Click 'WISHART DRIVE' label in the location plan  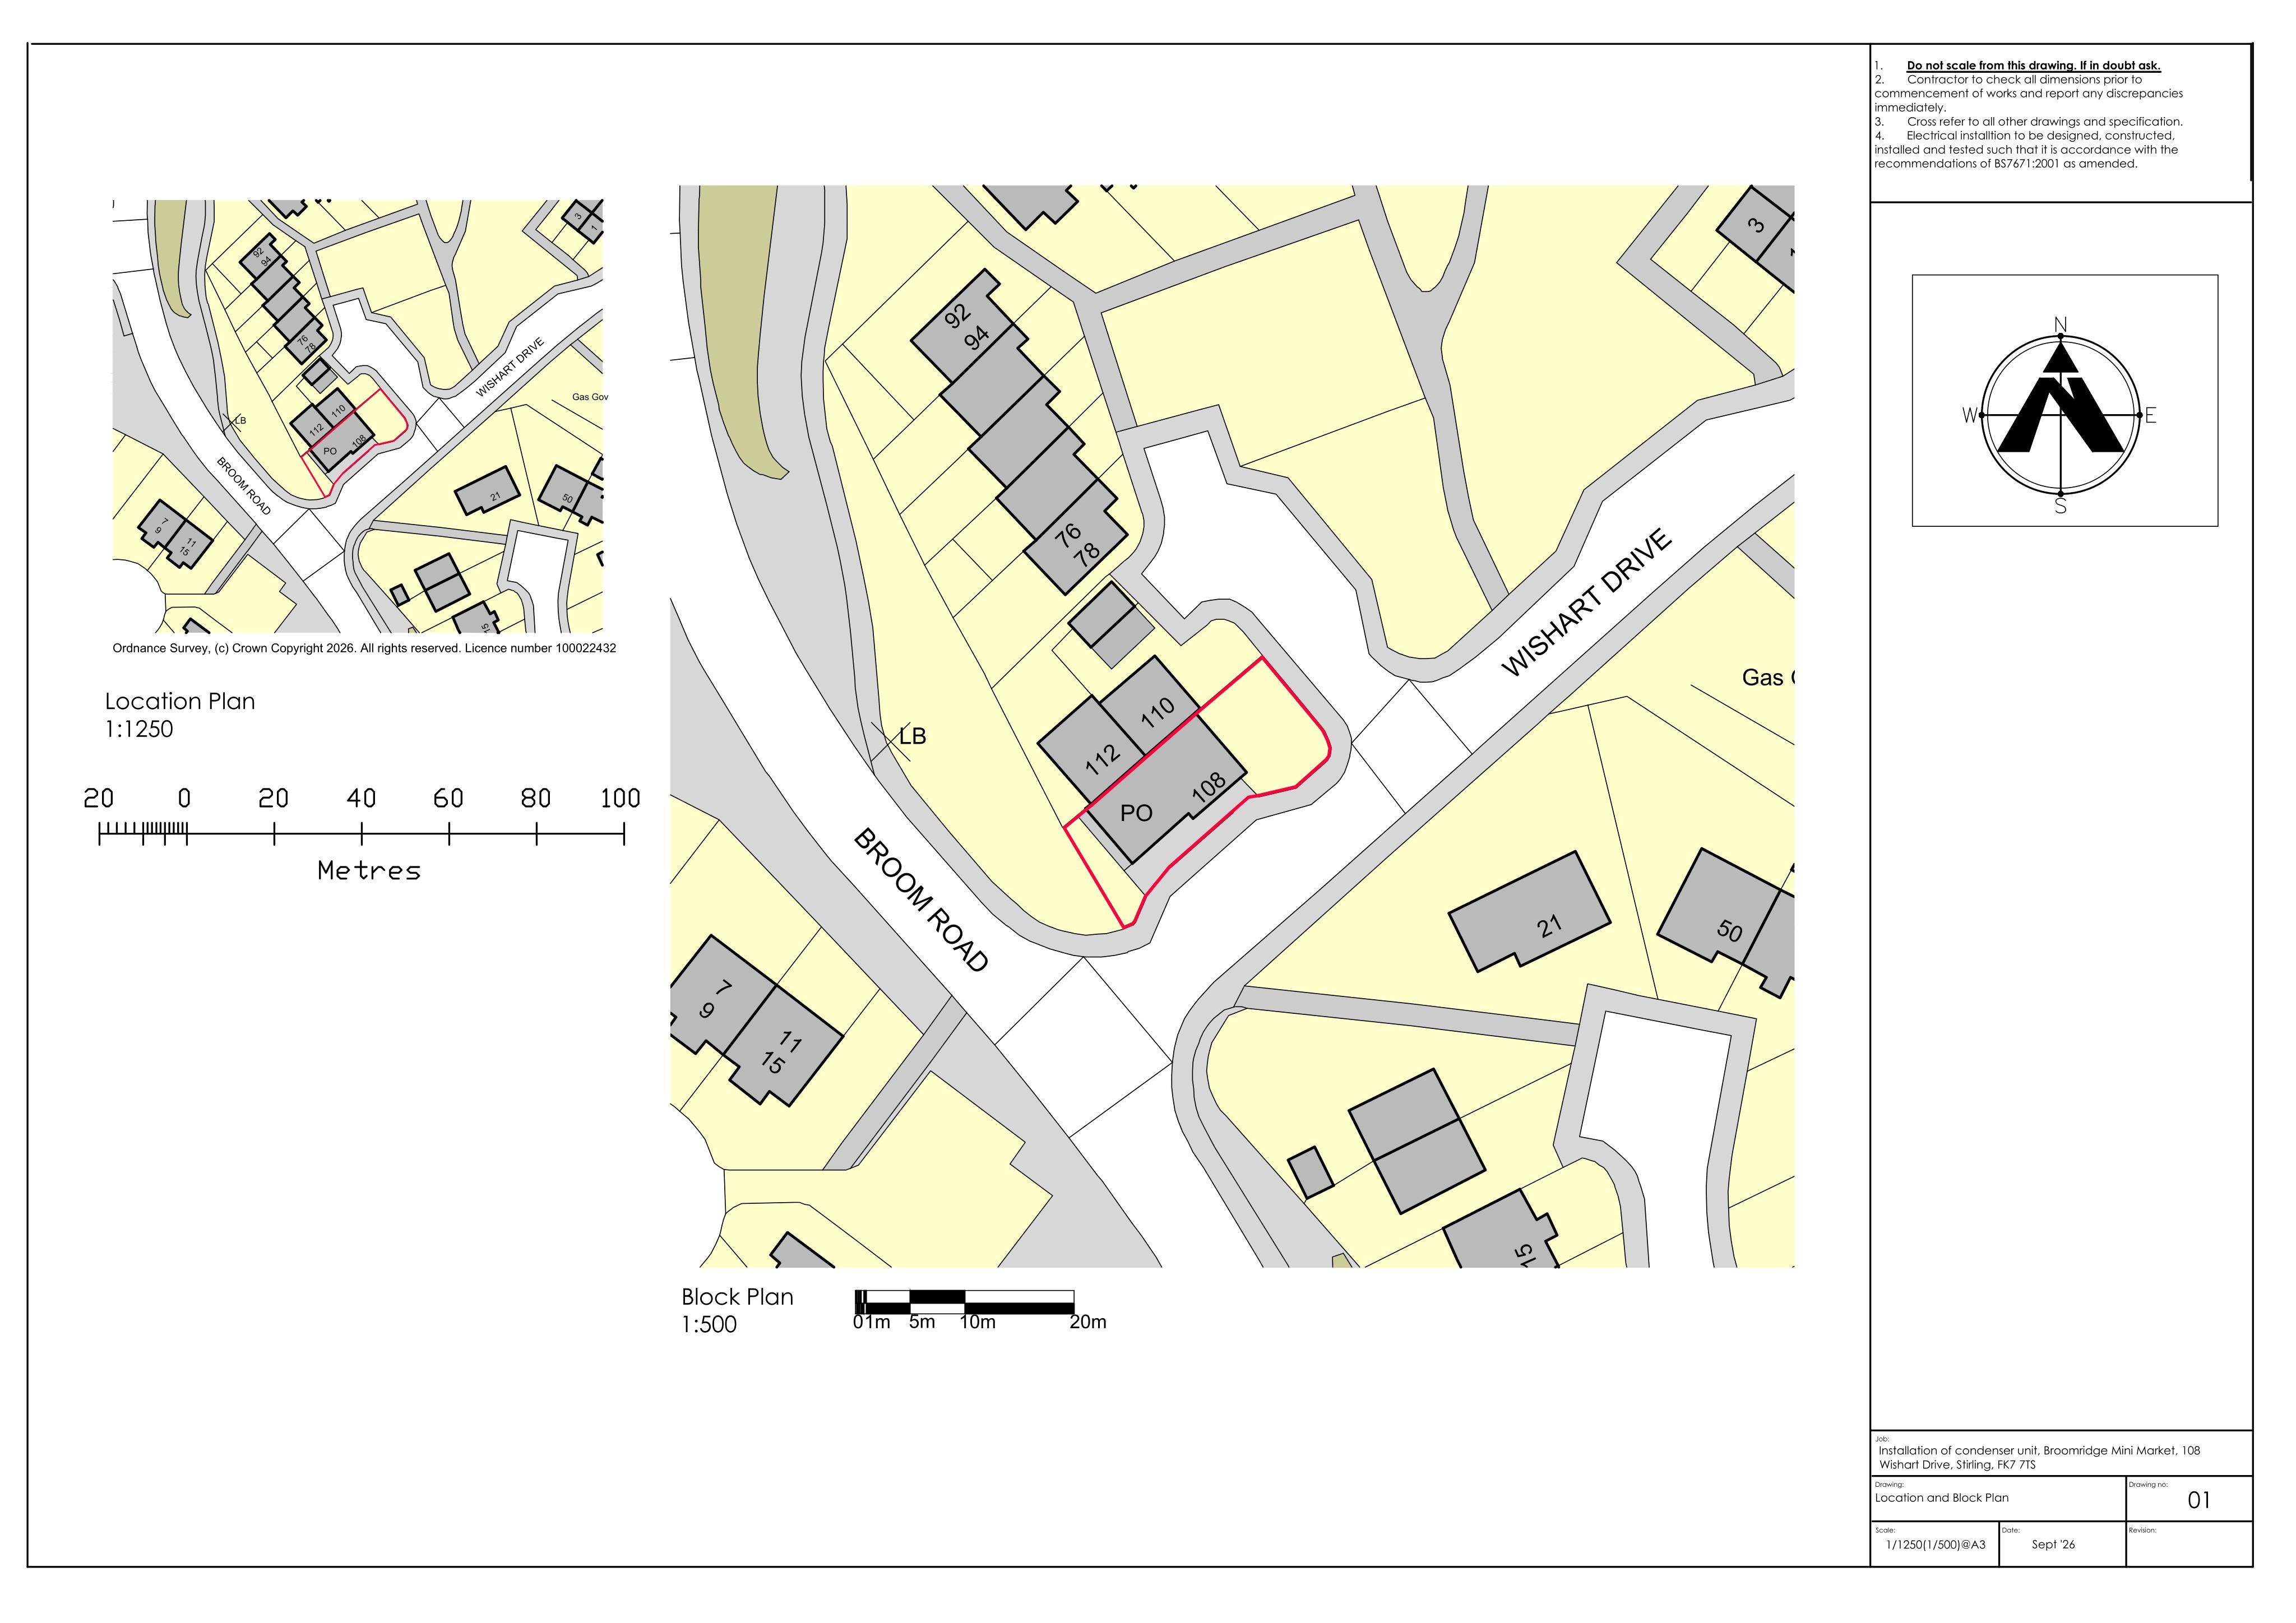(510, 368)
